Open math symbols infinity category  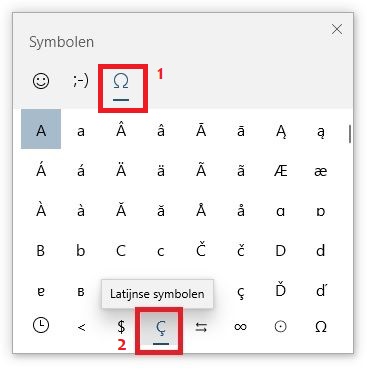[x=241, y=327]
